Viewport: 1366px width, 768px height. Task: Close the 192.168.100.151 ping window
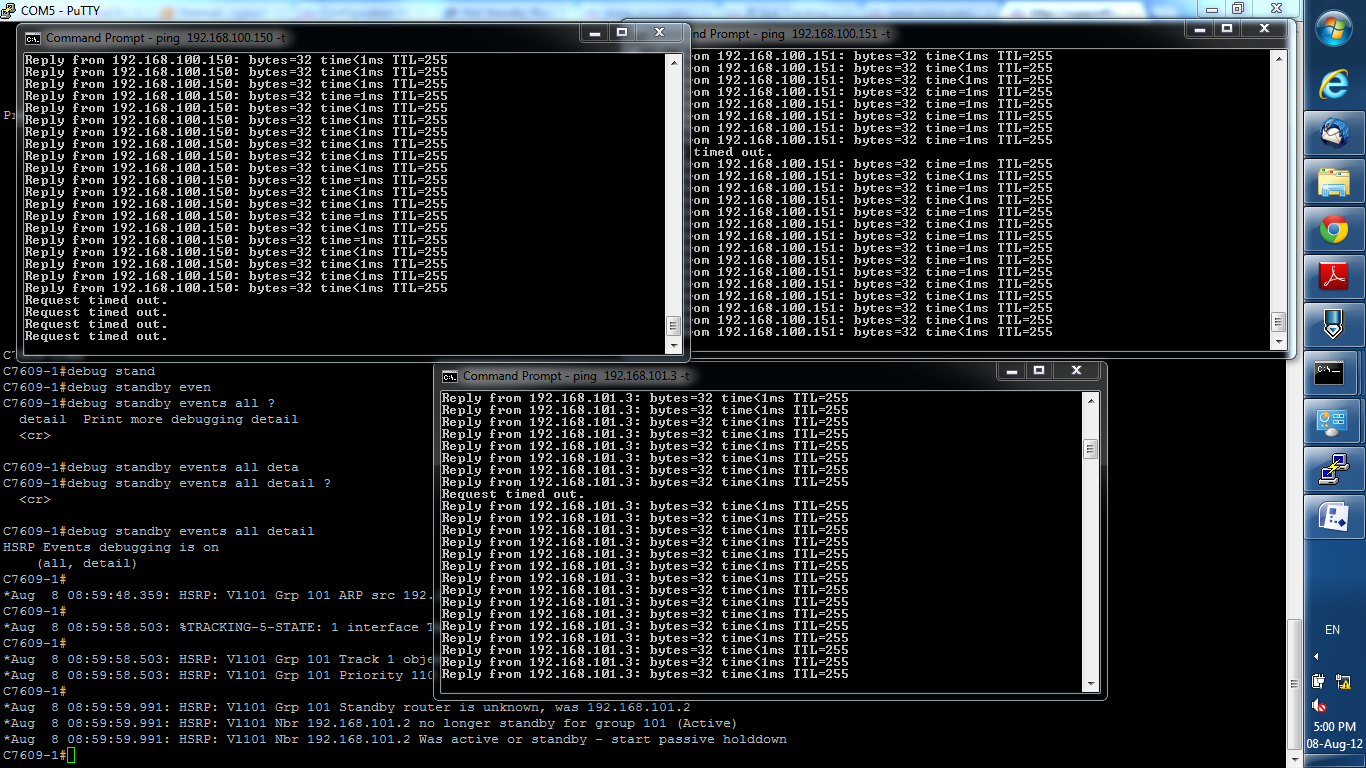(1264, 29)
